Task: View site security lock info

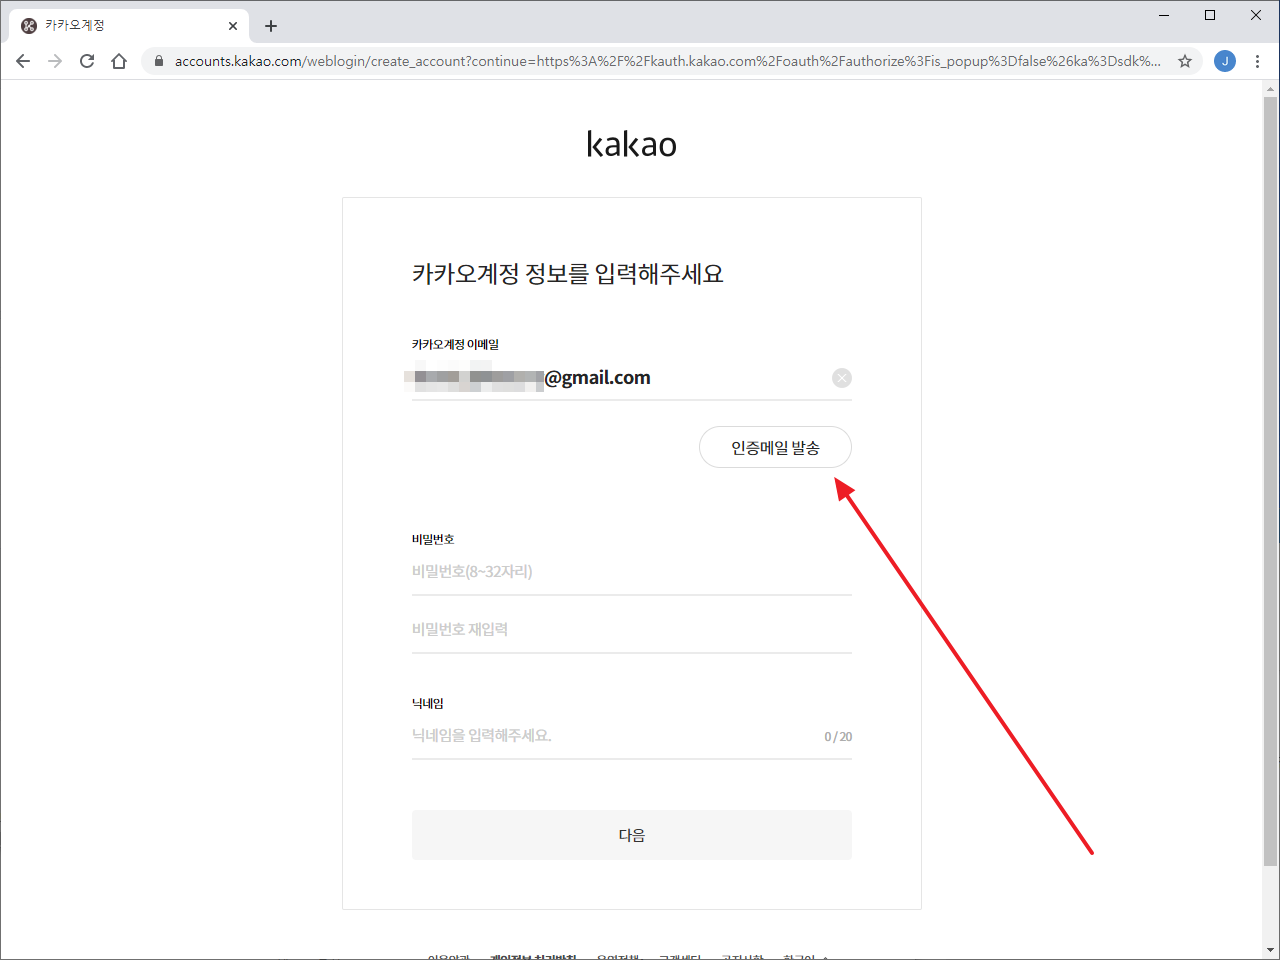Action: [158, 61]
